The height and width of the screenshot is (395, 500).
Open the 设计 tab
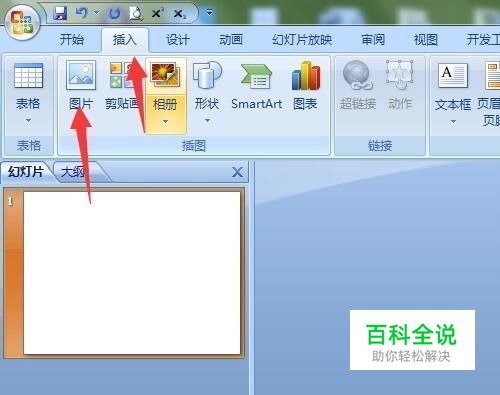point(178,40)
